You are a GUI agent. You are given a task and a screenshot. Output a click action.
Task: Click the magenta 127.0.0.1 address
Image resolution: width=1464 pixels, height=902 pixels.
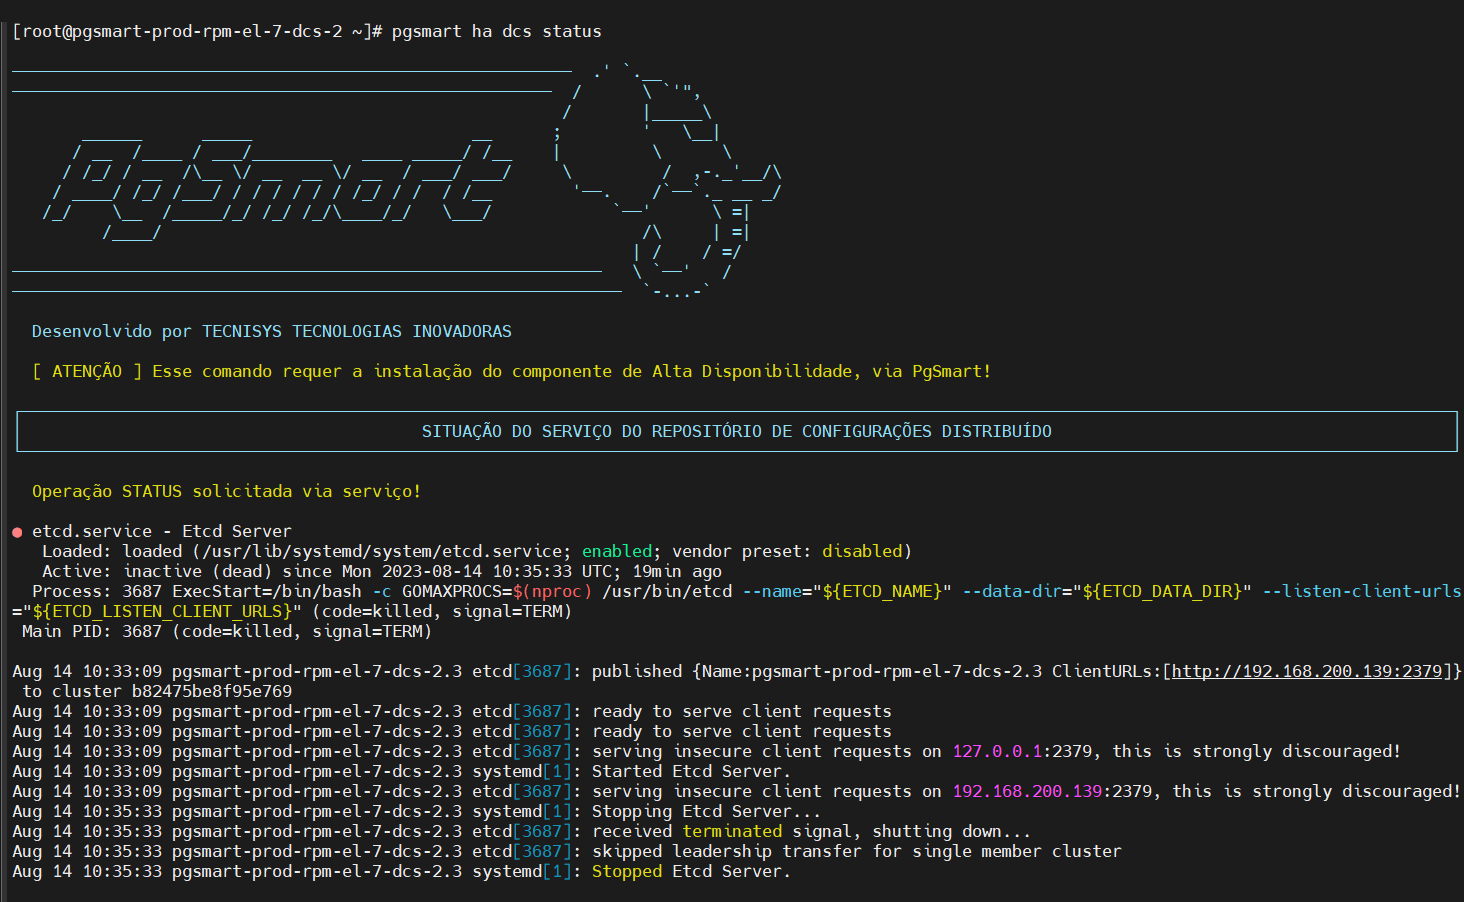tap(997, 751)
